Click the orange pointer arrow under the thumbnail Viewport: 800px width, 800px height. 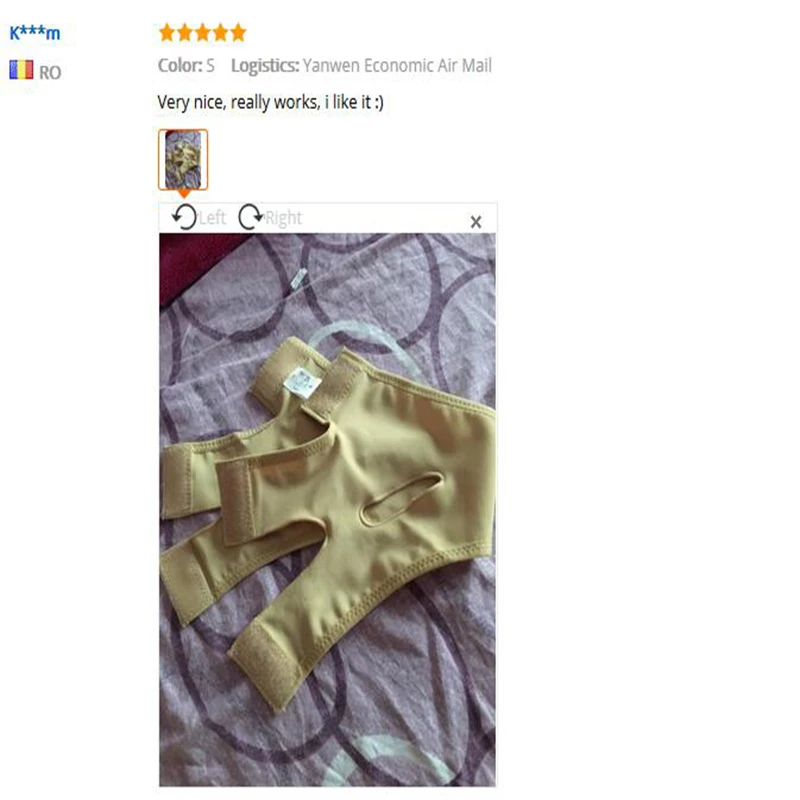click(184, 194)
